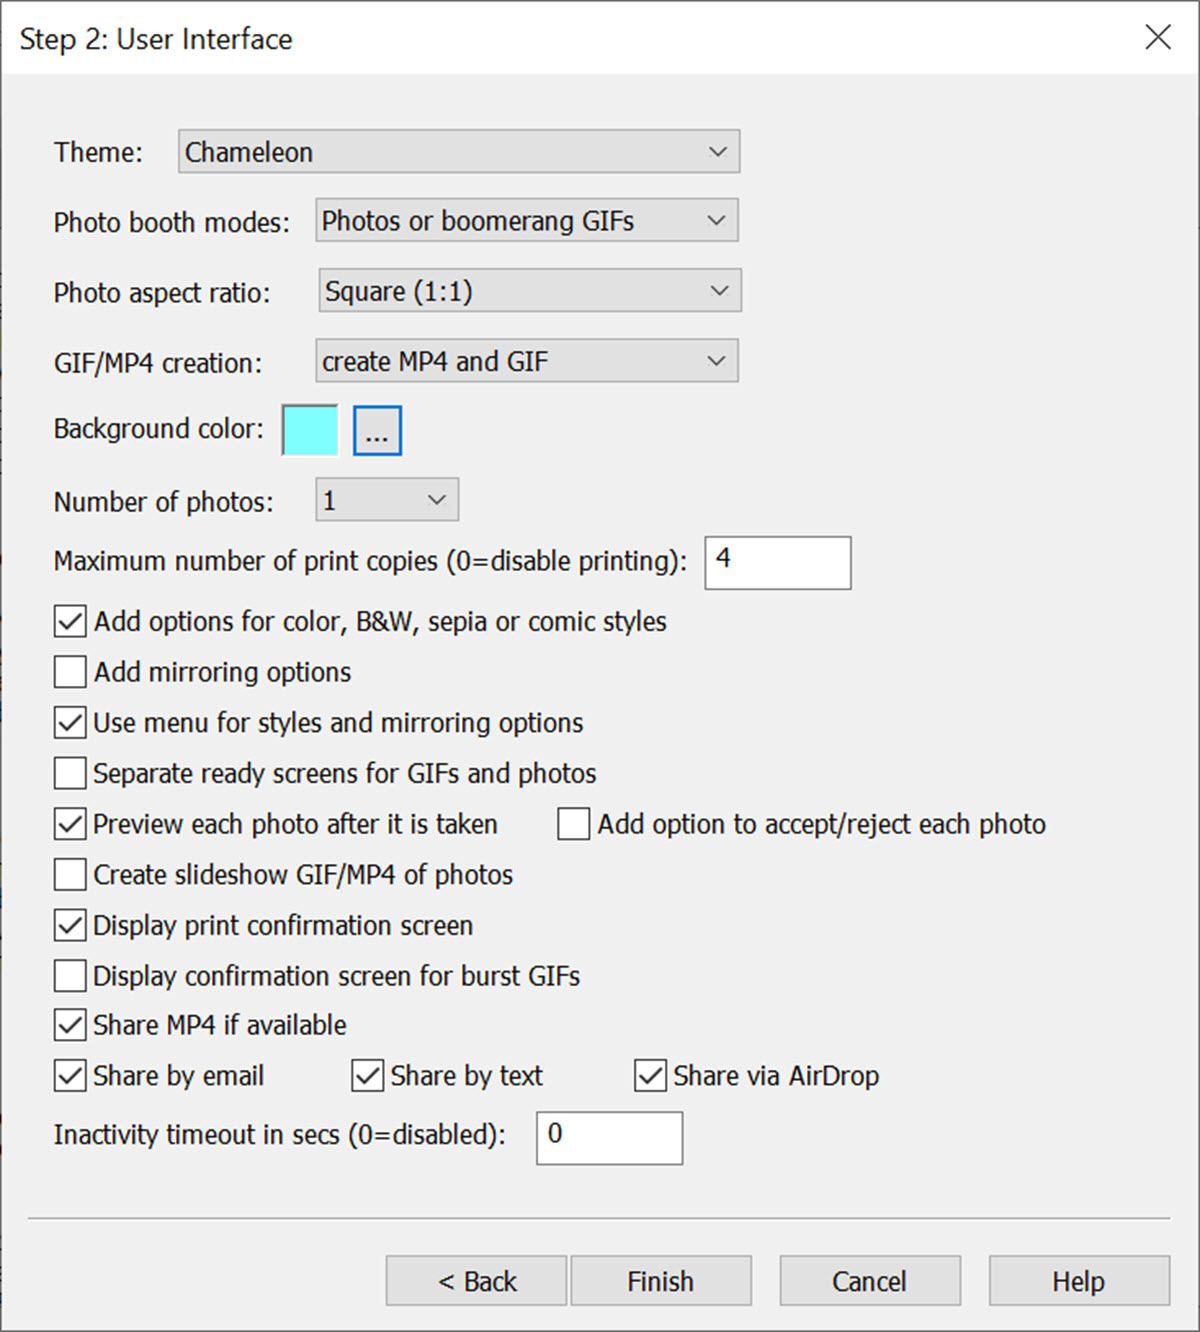
Task: Open the Photo aspect ratio combo box
Action: click(530, 291)
